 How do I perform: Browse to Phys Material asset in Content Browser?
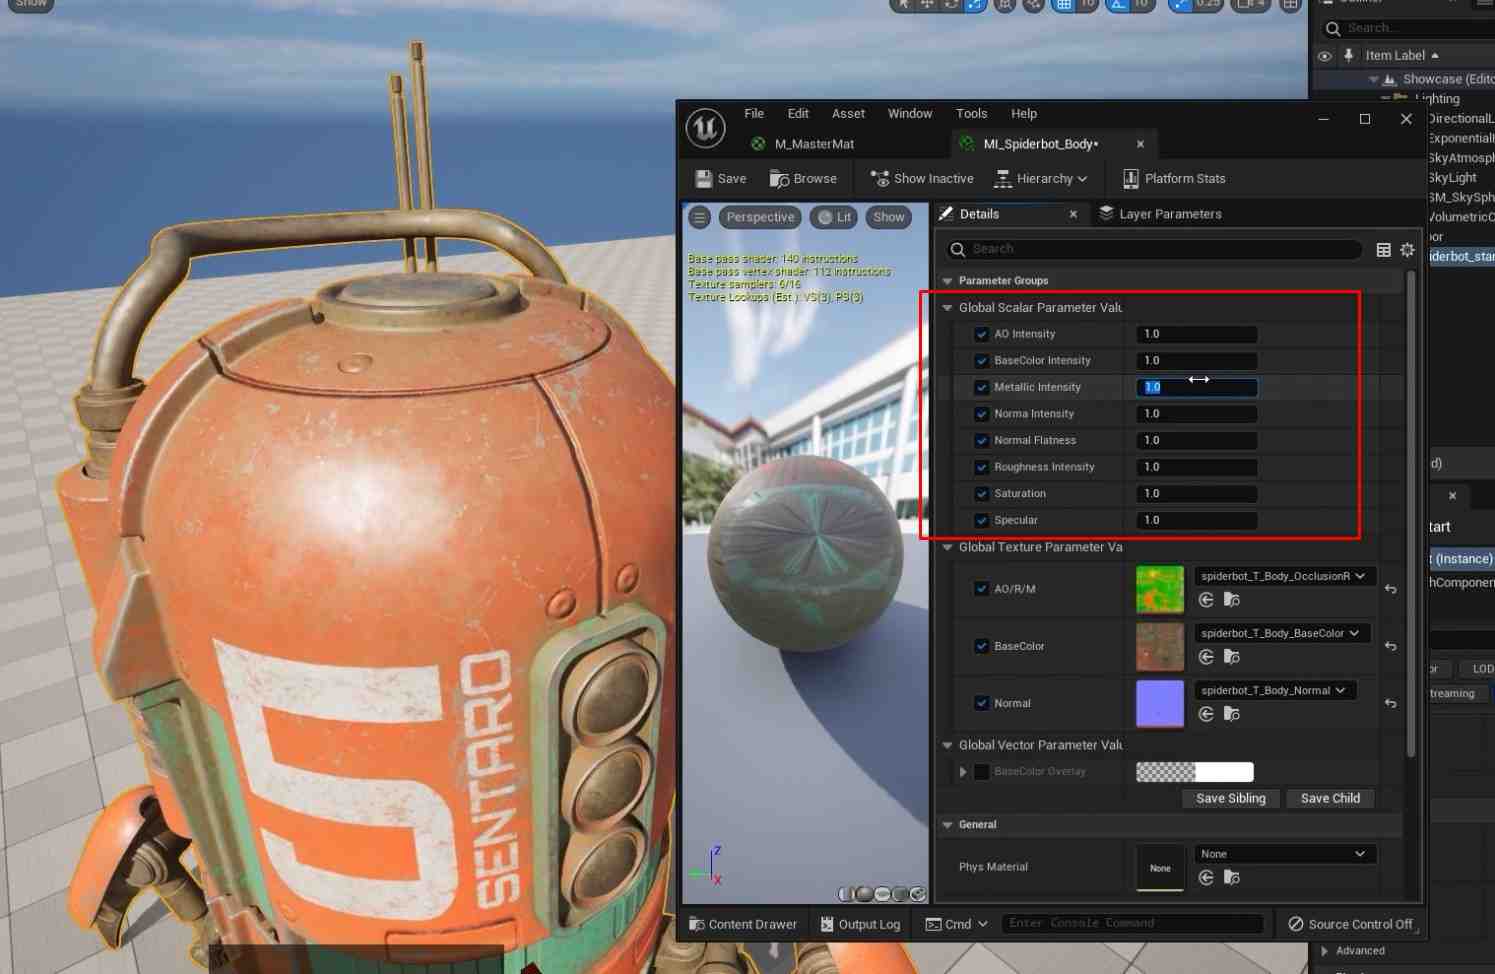pyautogui.click(x=1232, y=877)
